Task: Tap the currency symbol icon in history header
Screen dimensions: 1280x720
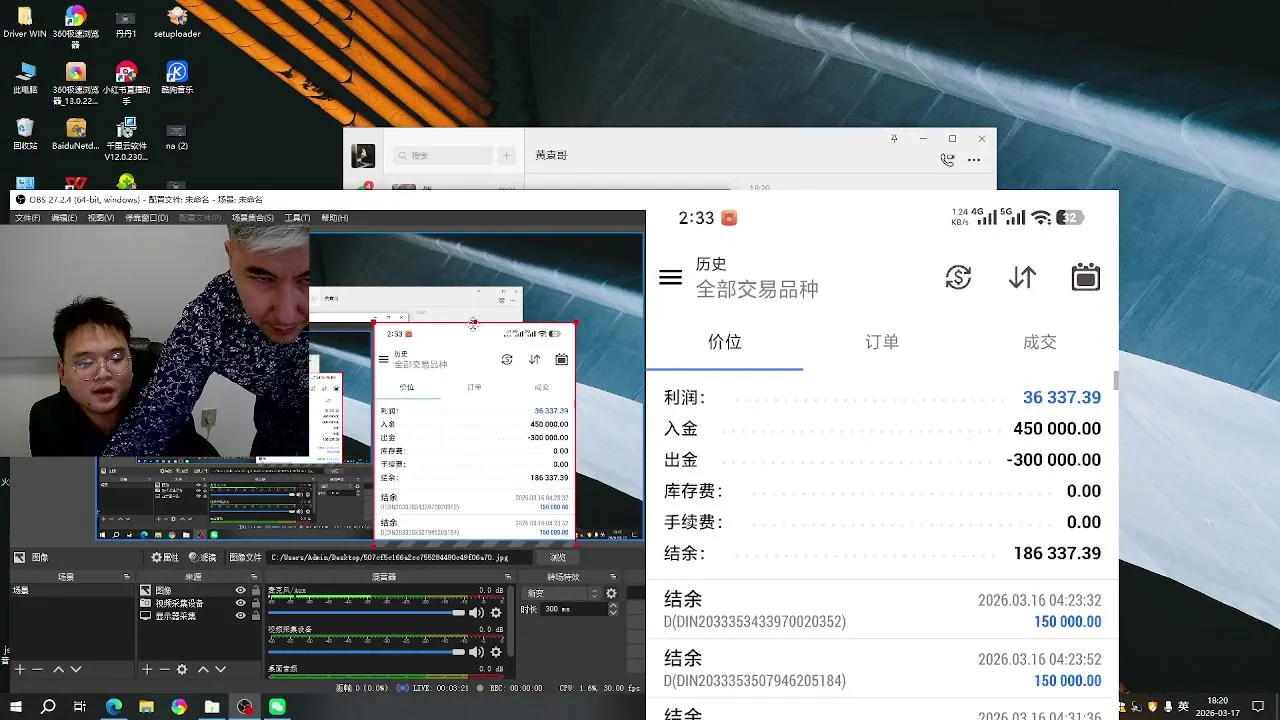Action: [x=958, y=277]
